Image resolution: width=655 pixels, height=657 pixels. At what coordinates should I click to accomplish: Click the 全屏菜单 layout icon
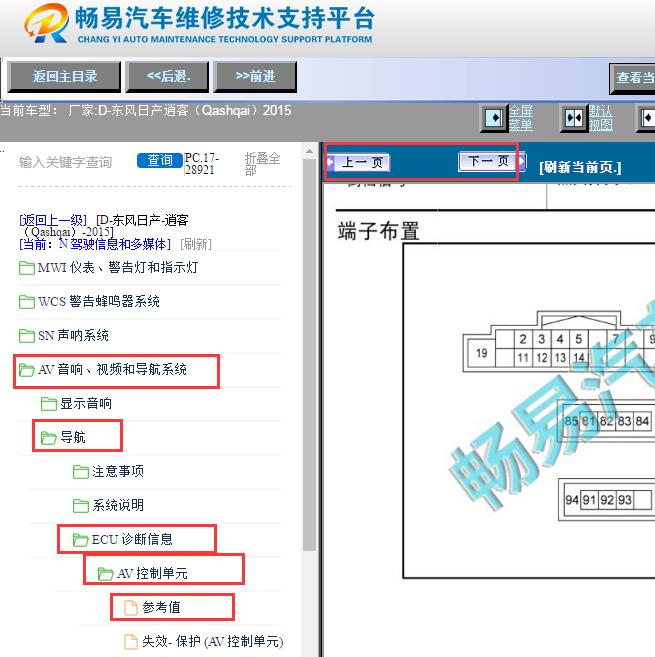click(494, 118)
